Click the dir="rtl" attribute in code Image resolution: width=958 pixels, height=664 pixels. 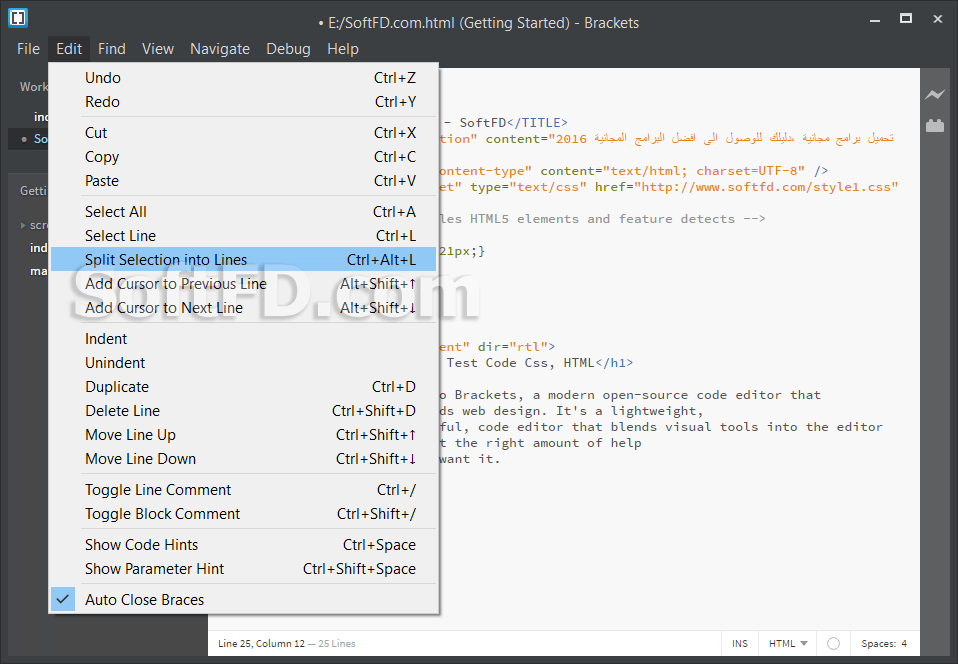coord(513,347)
